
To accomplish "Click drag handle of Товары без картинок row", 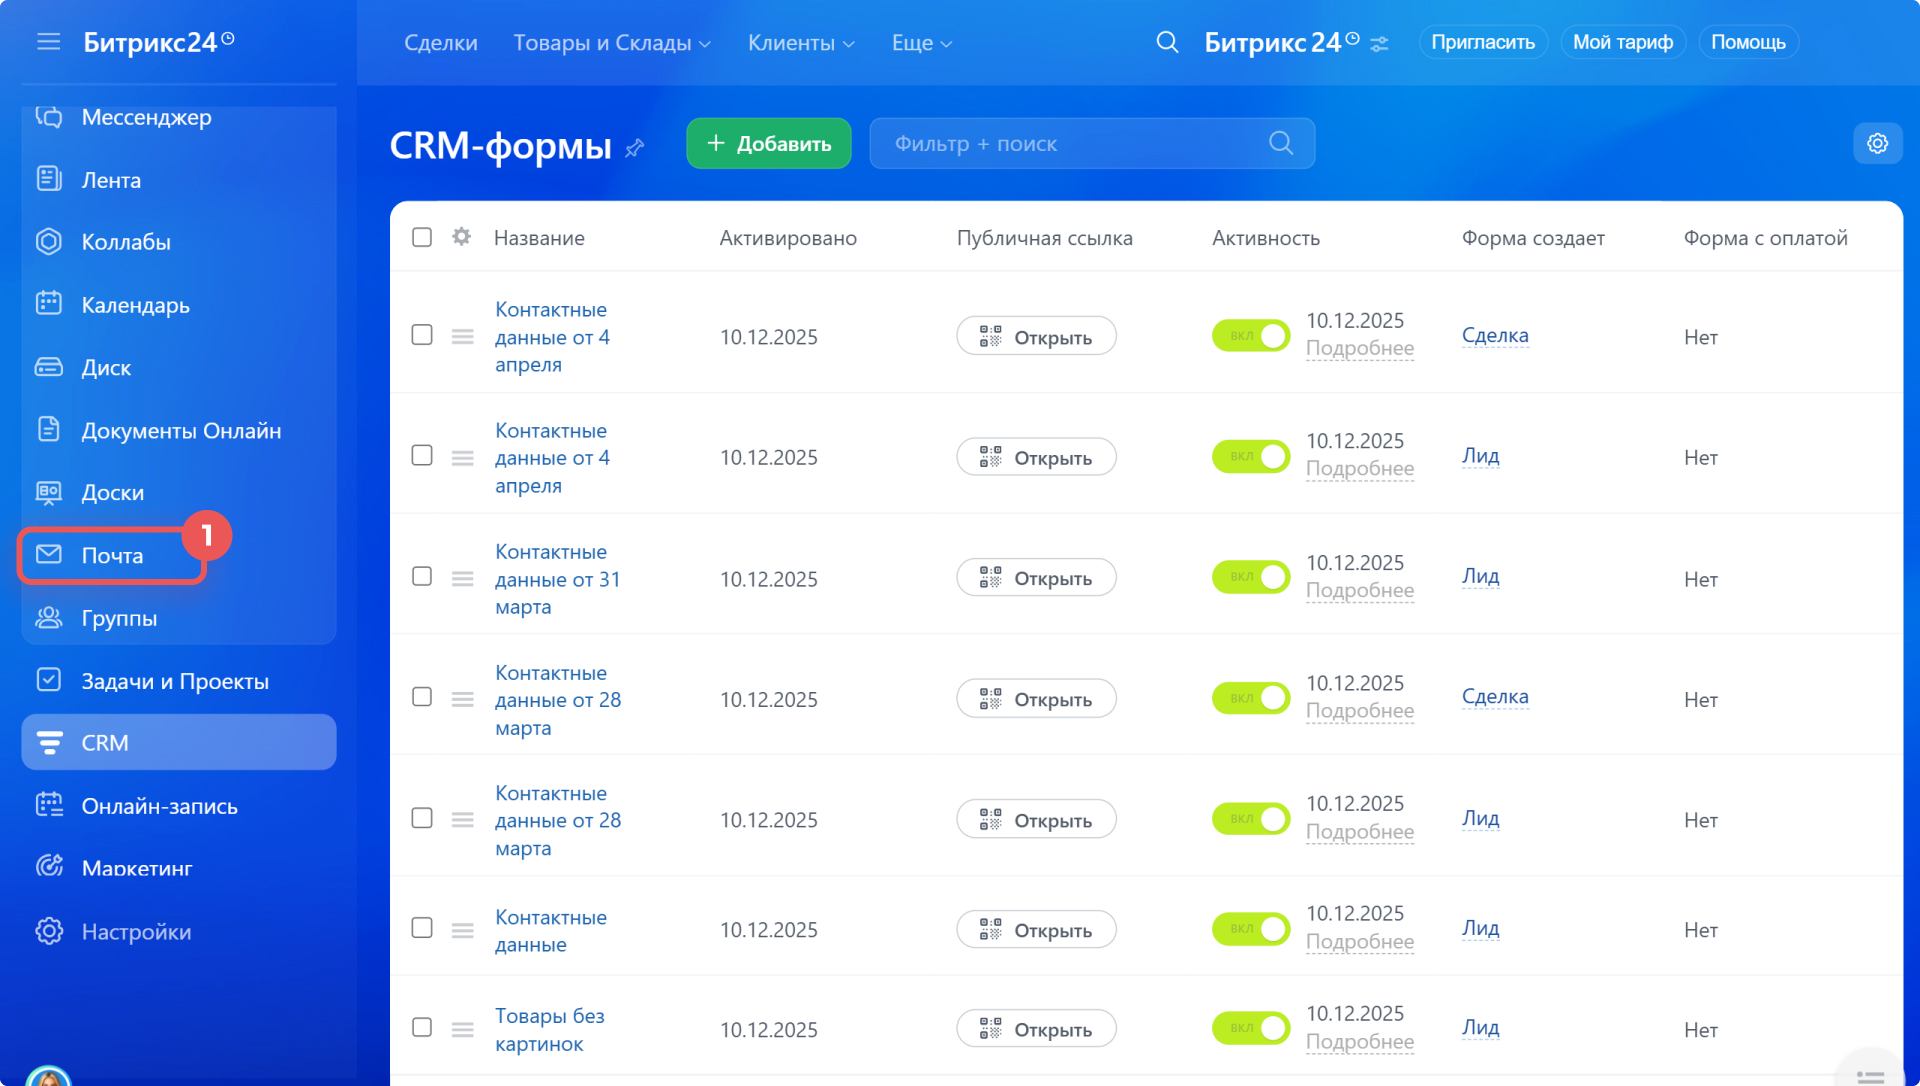I will 462,1029.
